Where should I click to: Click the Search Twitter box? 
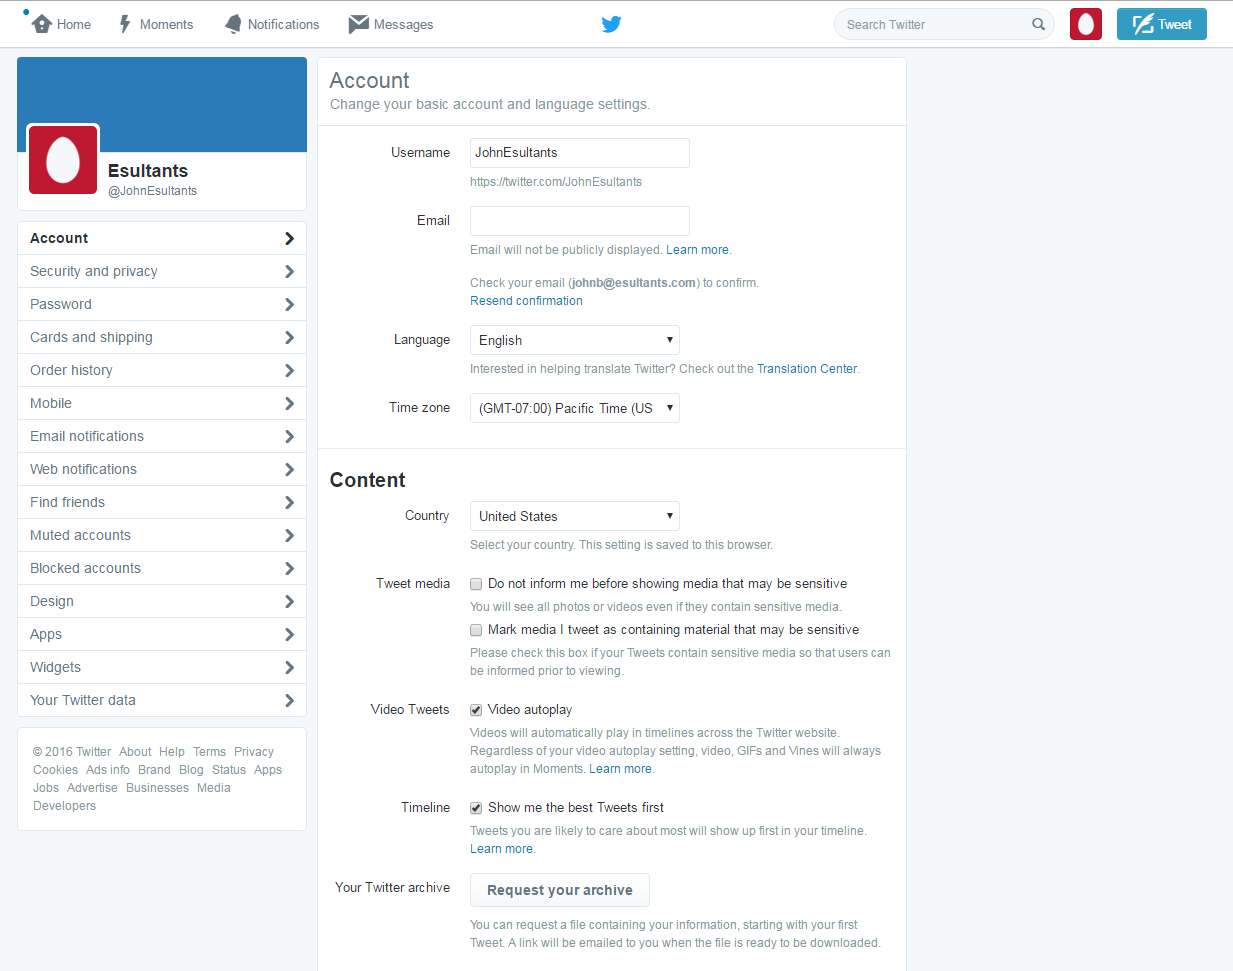pos(944,24)
